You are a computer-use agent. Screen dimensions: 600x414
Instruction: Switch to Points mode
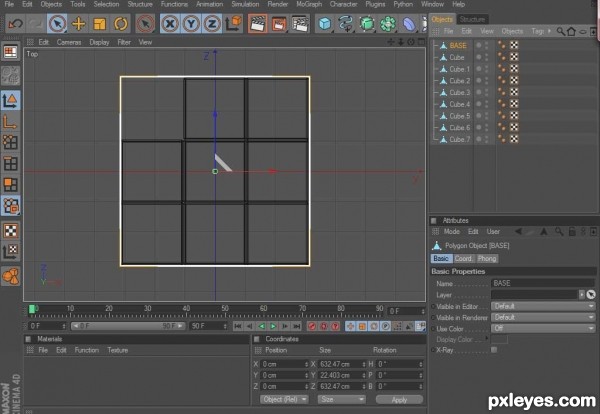[x=10, y=142]
